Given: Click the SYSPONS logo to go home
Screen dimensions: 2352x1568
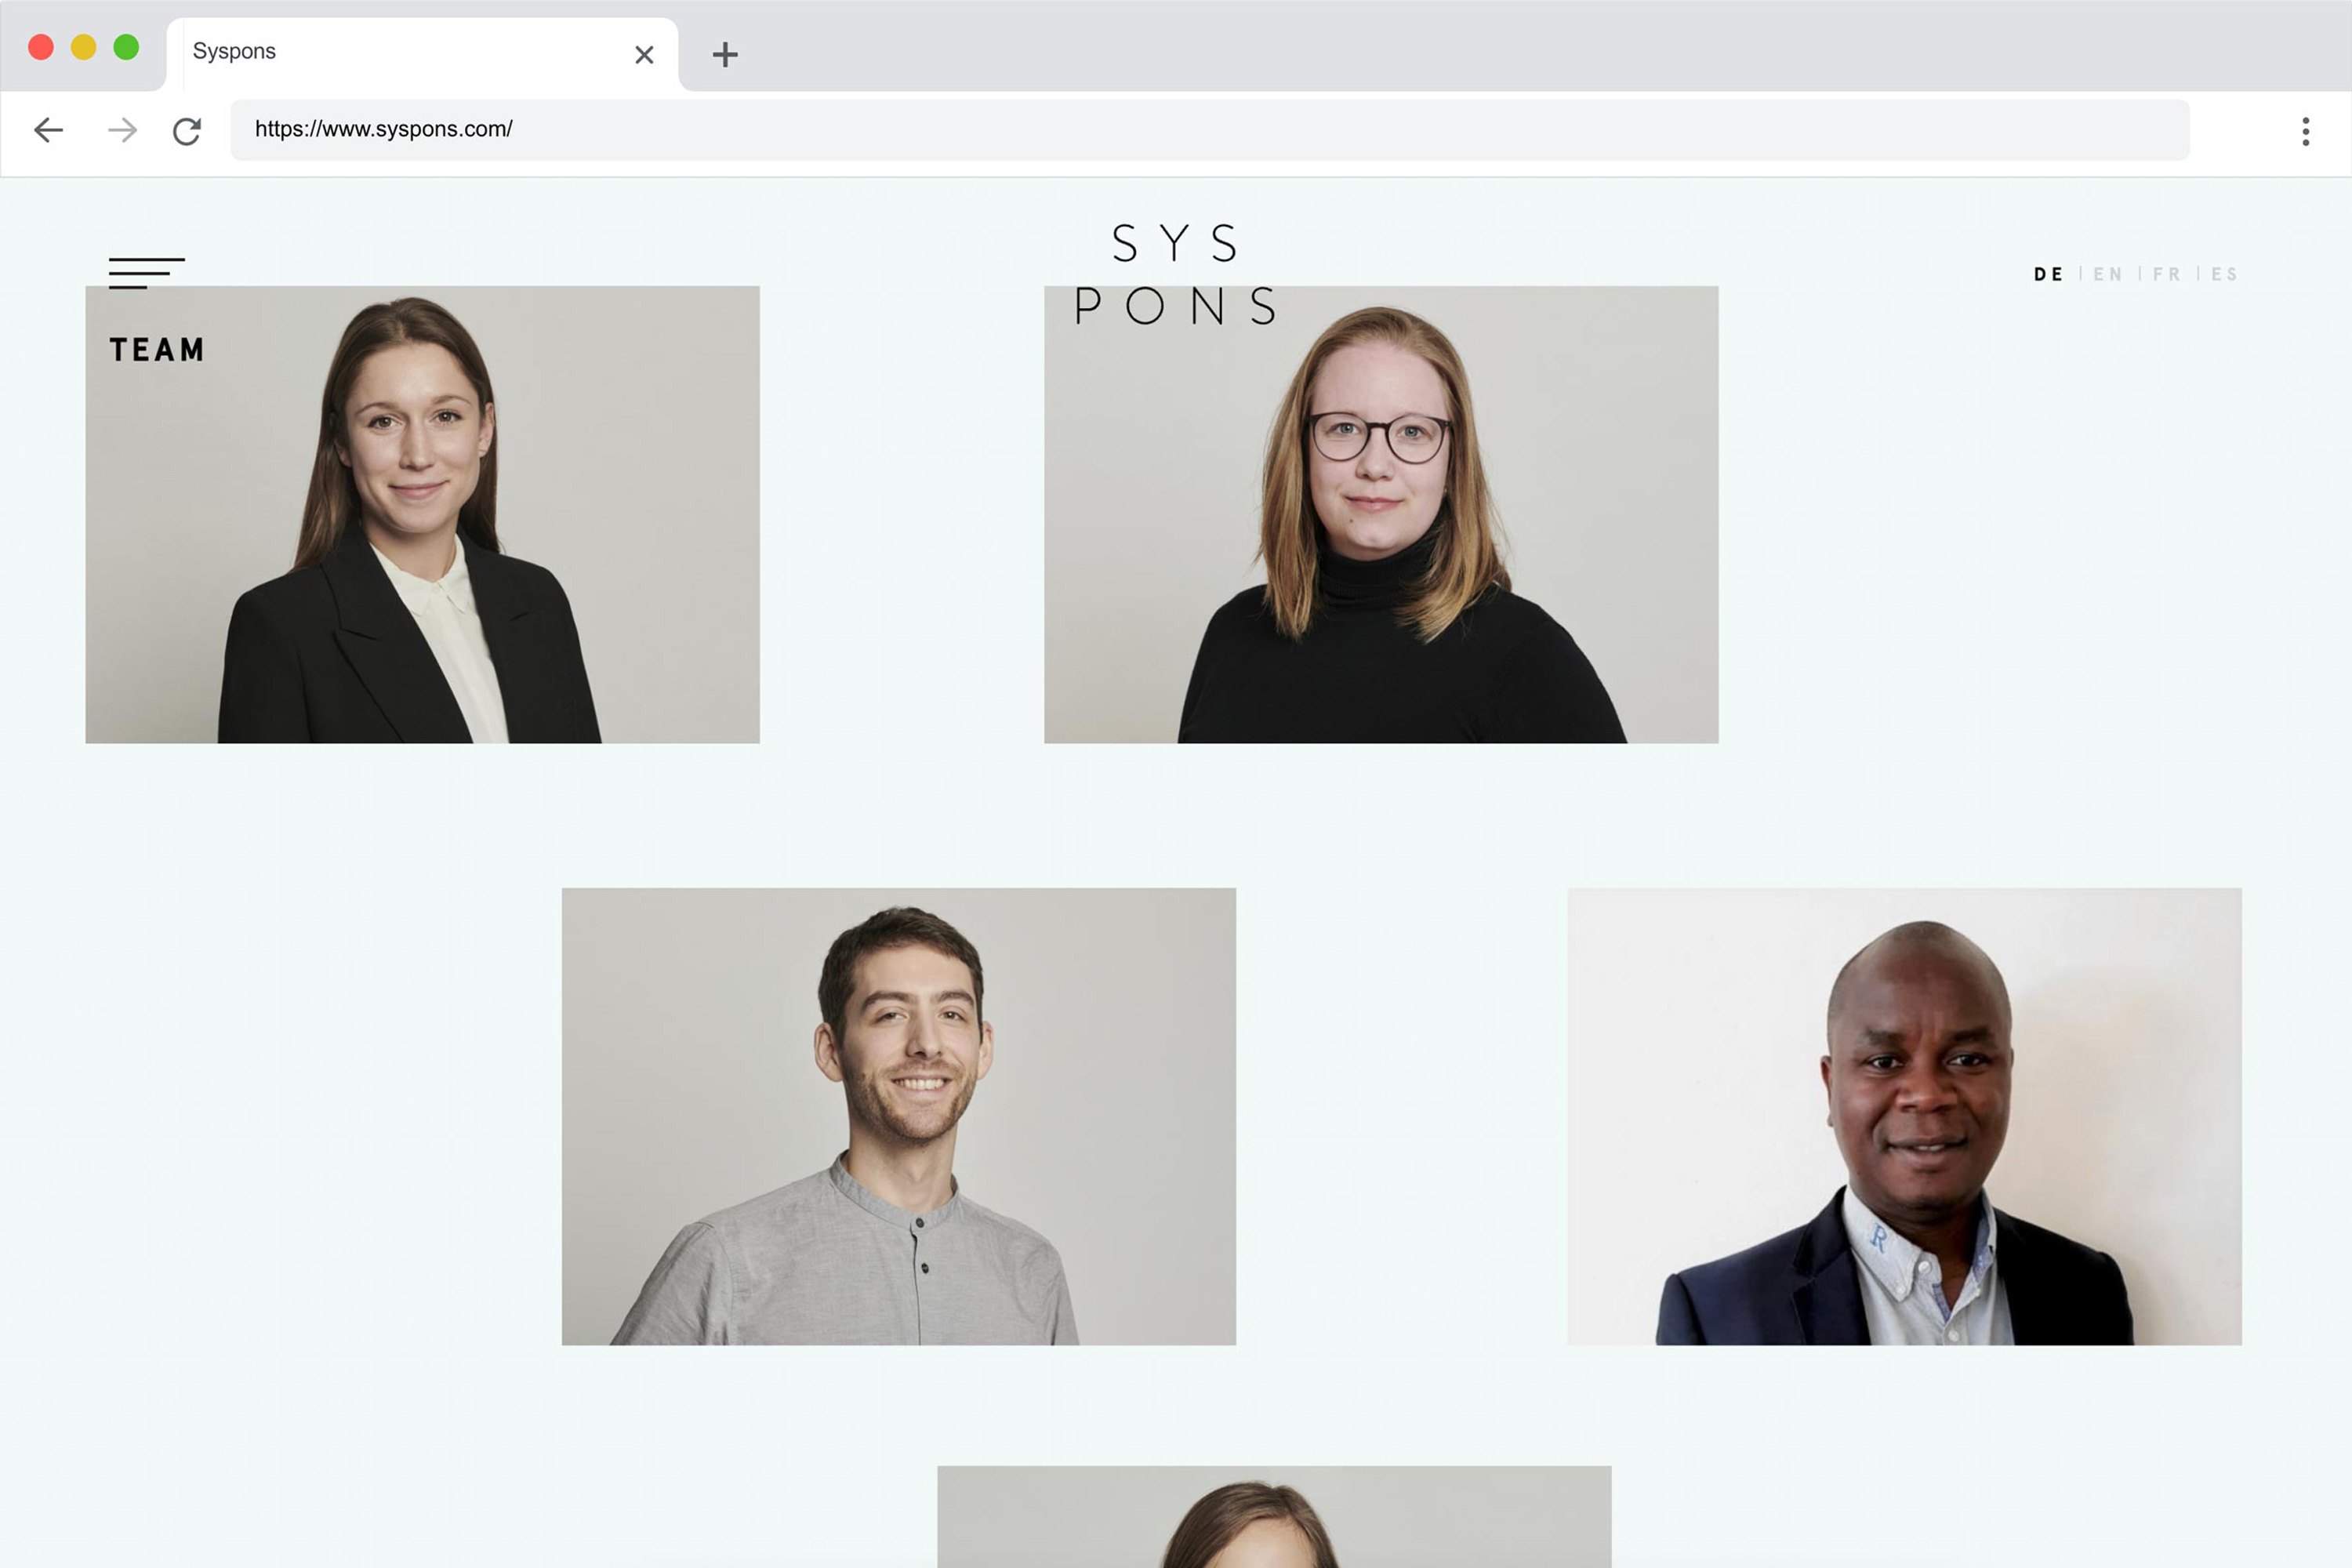Looking at the screenshot, I should coord(1176,274).
